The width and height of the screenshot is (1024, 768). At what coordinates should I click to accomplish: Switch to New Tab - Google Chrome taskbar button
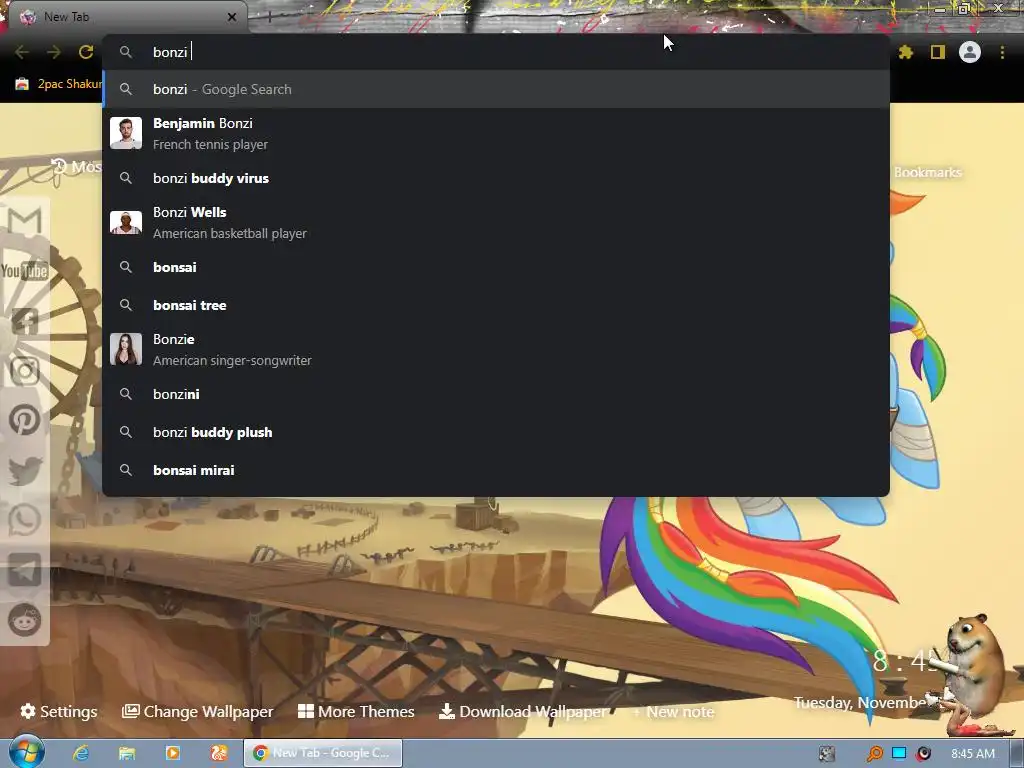click(323, 753)
